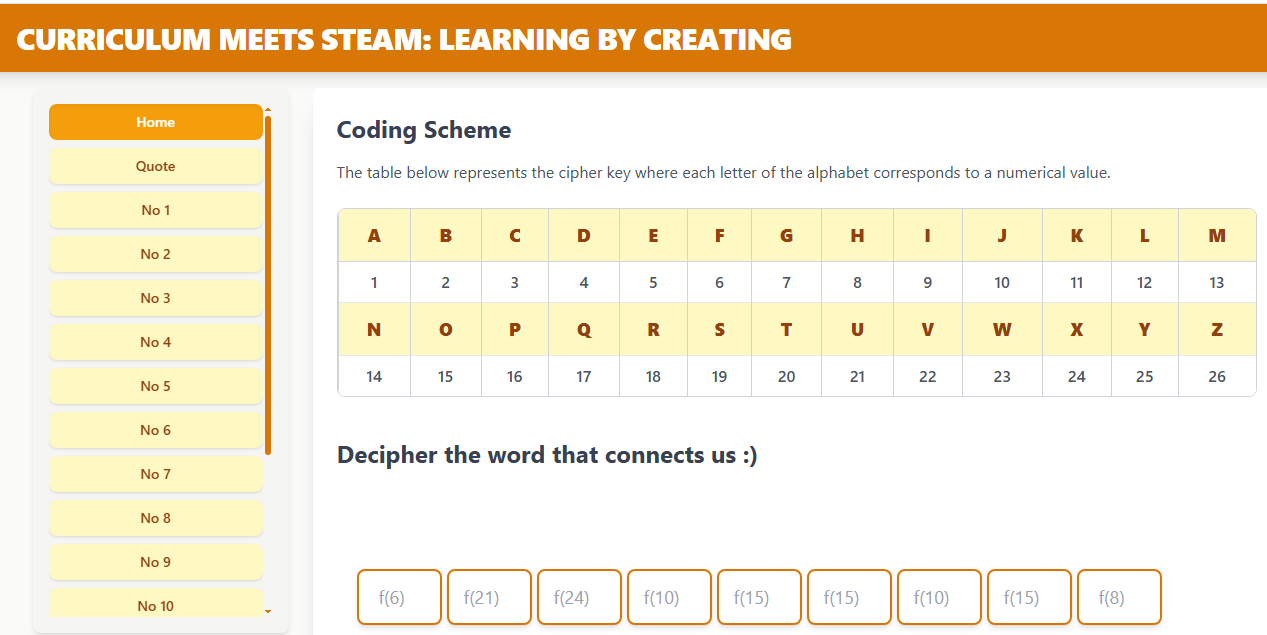Open the No 6 section
This screenshot has height=635, width=1267.
(x=156, y=430)
